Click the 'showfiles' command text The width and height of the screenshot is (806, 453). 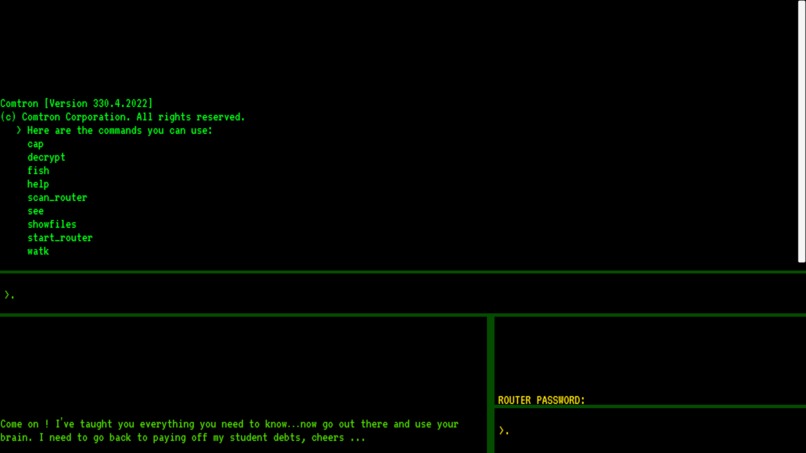point(52,224)
